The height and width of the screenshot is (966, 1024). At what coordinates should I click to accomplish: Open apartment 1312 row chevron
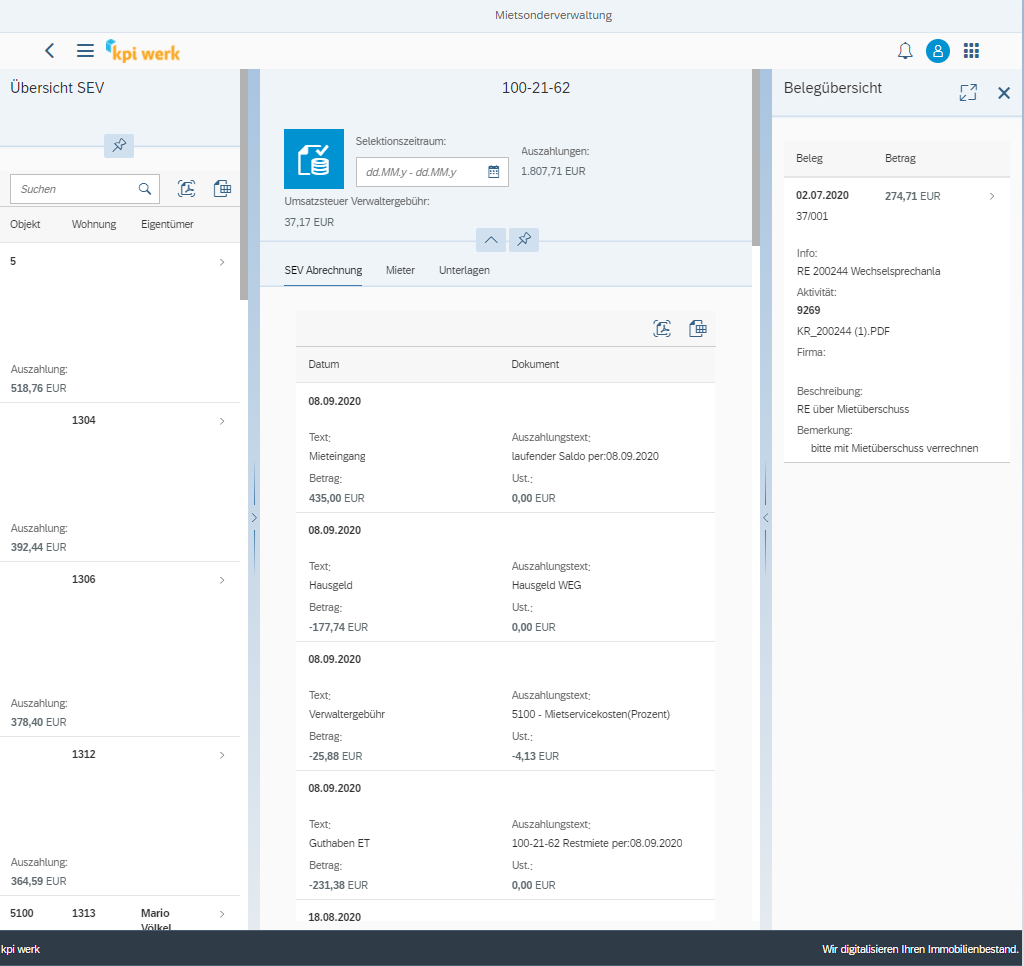coord(222,755)
